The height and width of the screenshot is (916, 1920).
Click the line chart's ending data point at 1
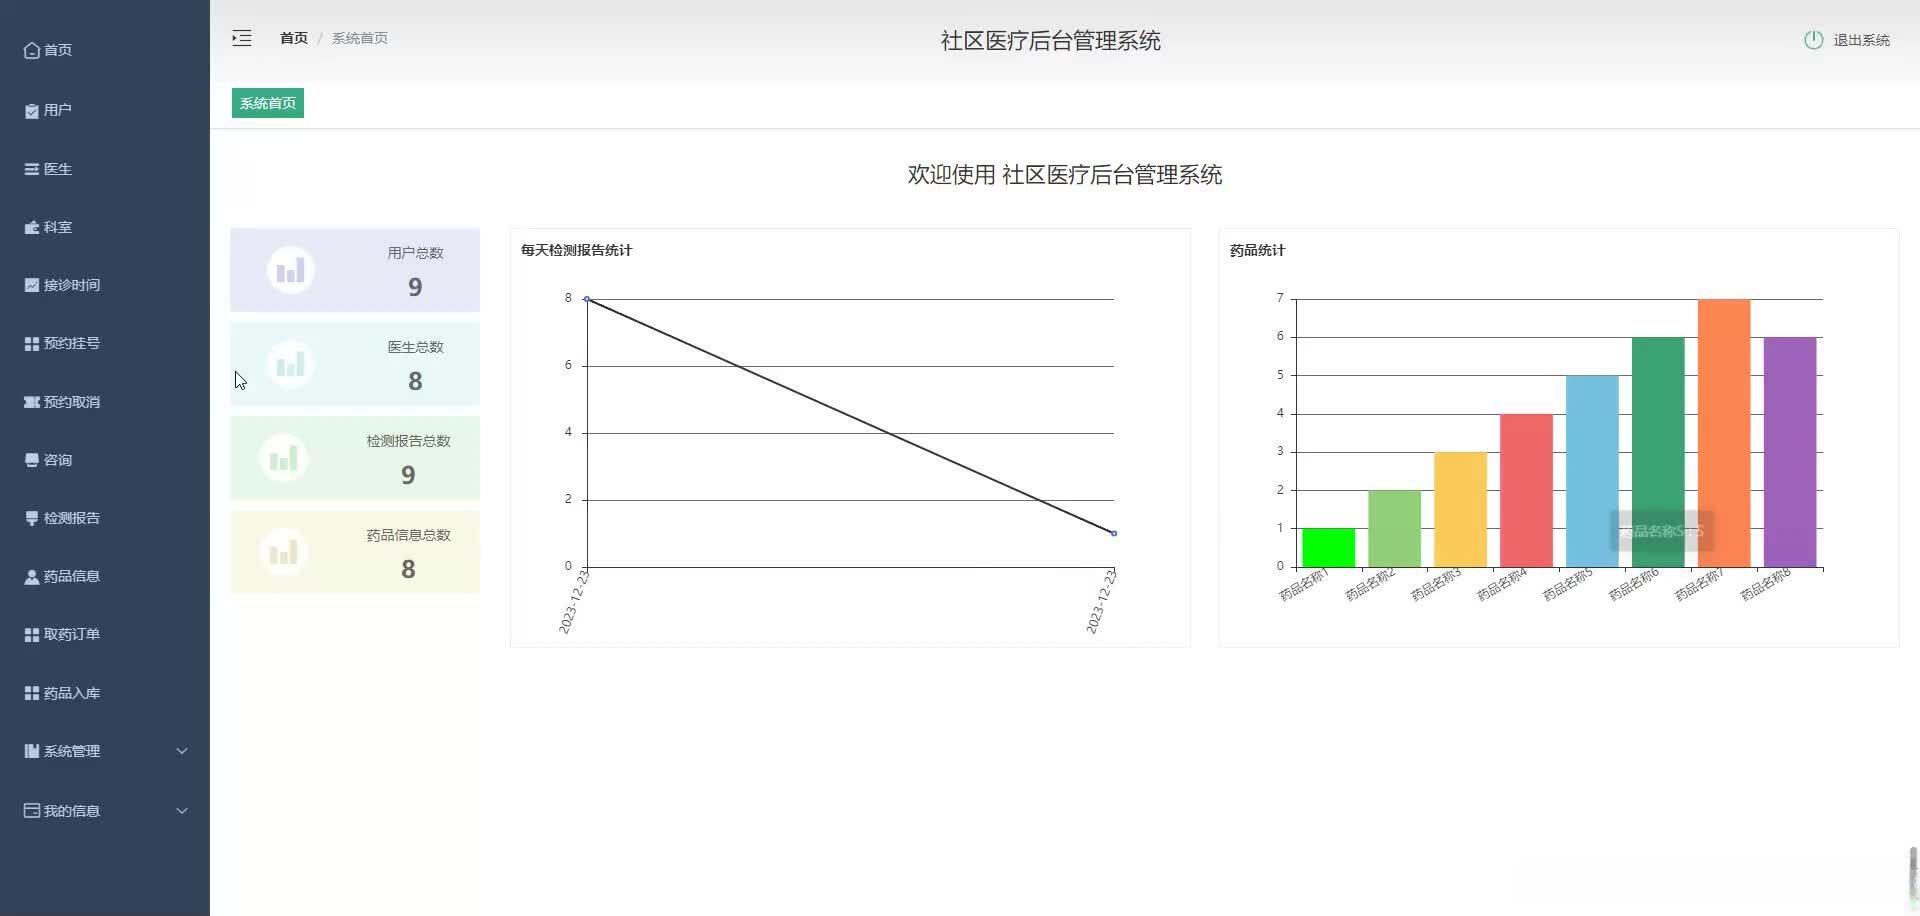[x=1114, y=533]
